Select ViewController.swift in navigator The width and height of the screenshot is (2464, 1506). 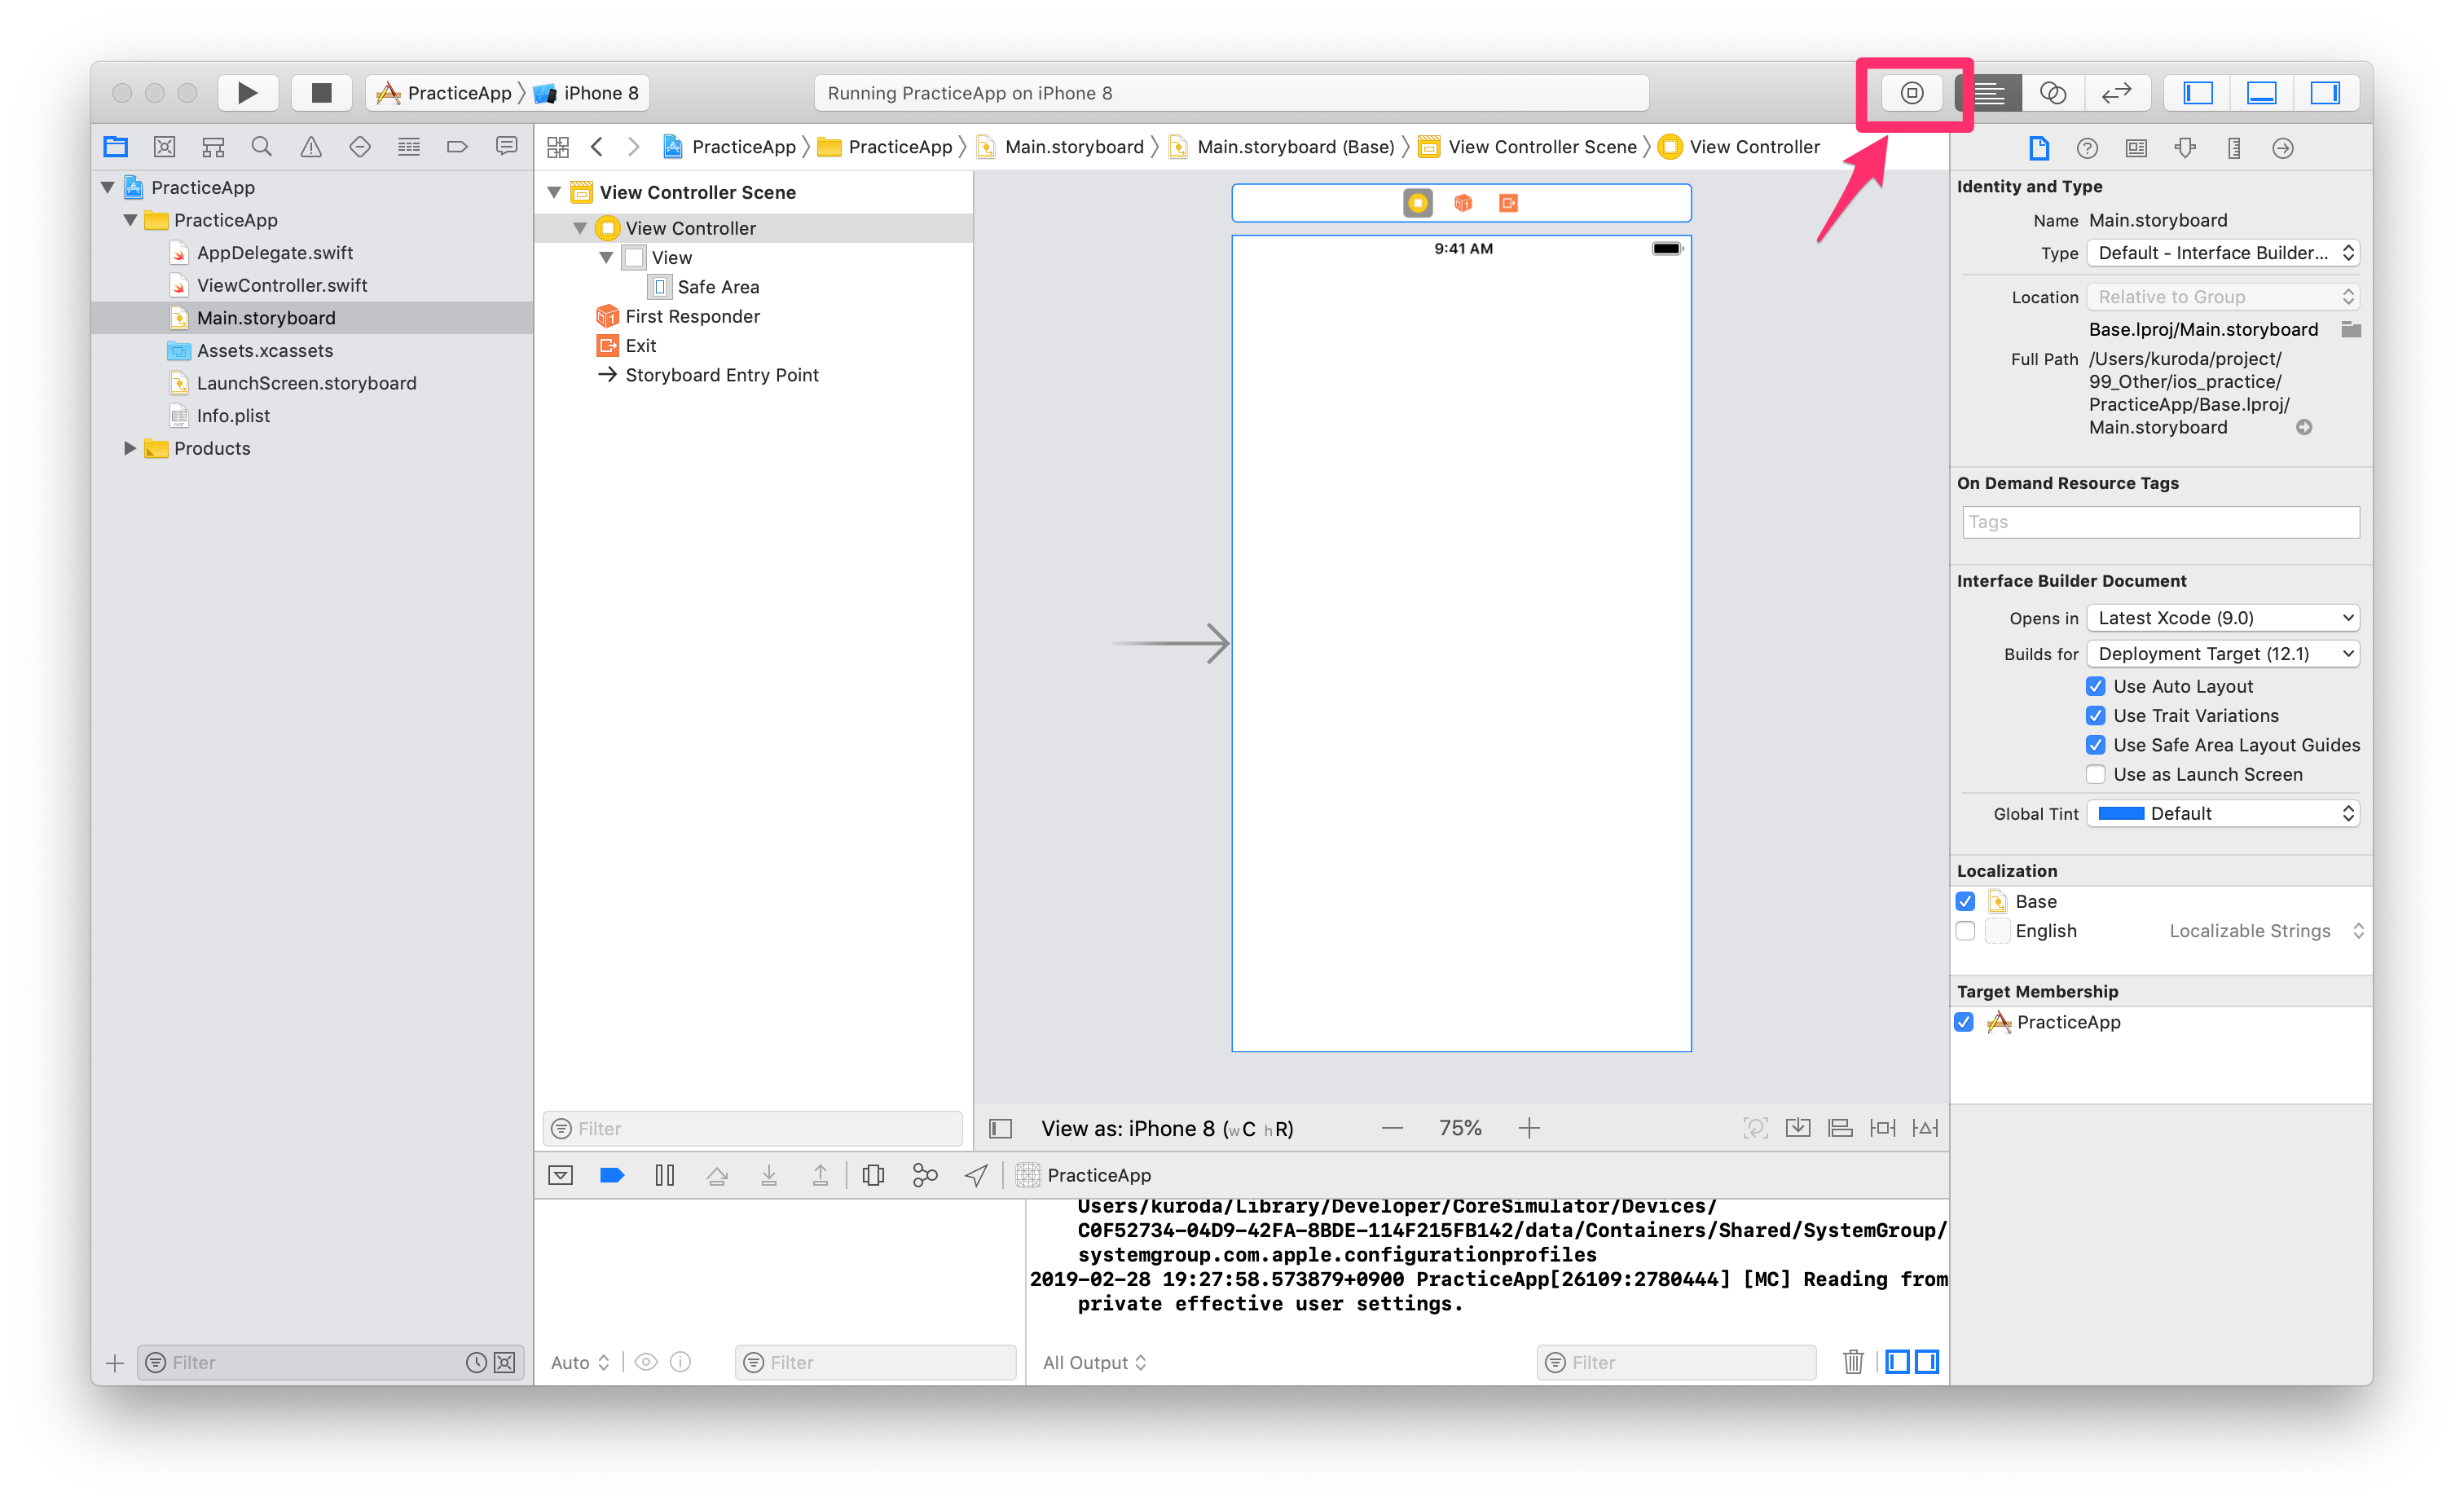point(281,286)
